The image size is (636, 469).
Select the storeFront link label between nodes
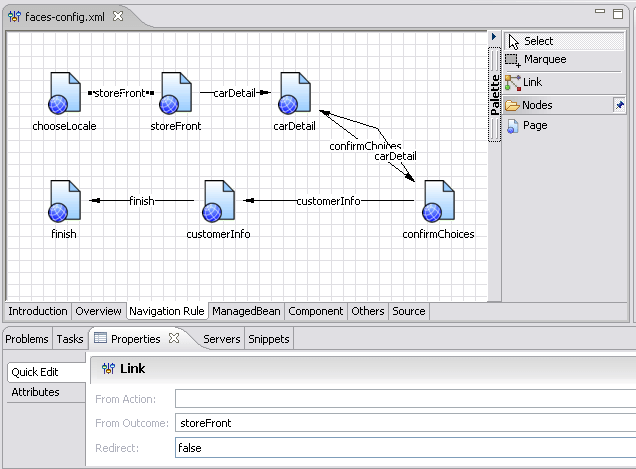pyautogui.click(x=120, y=93)
